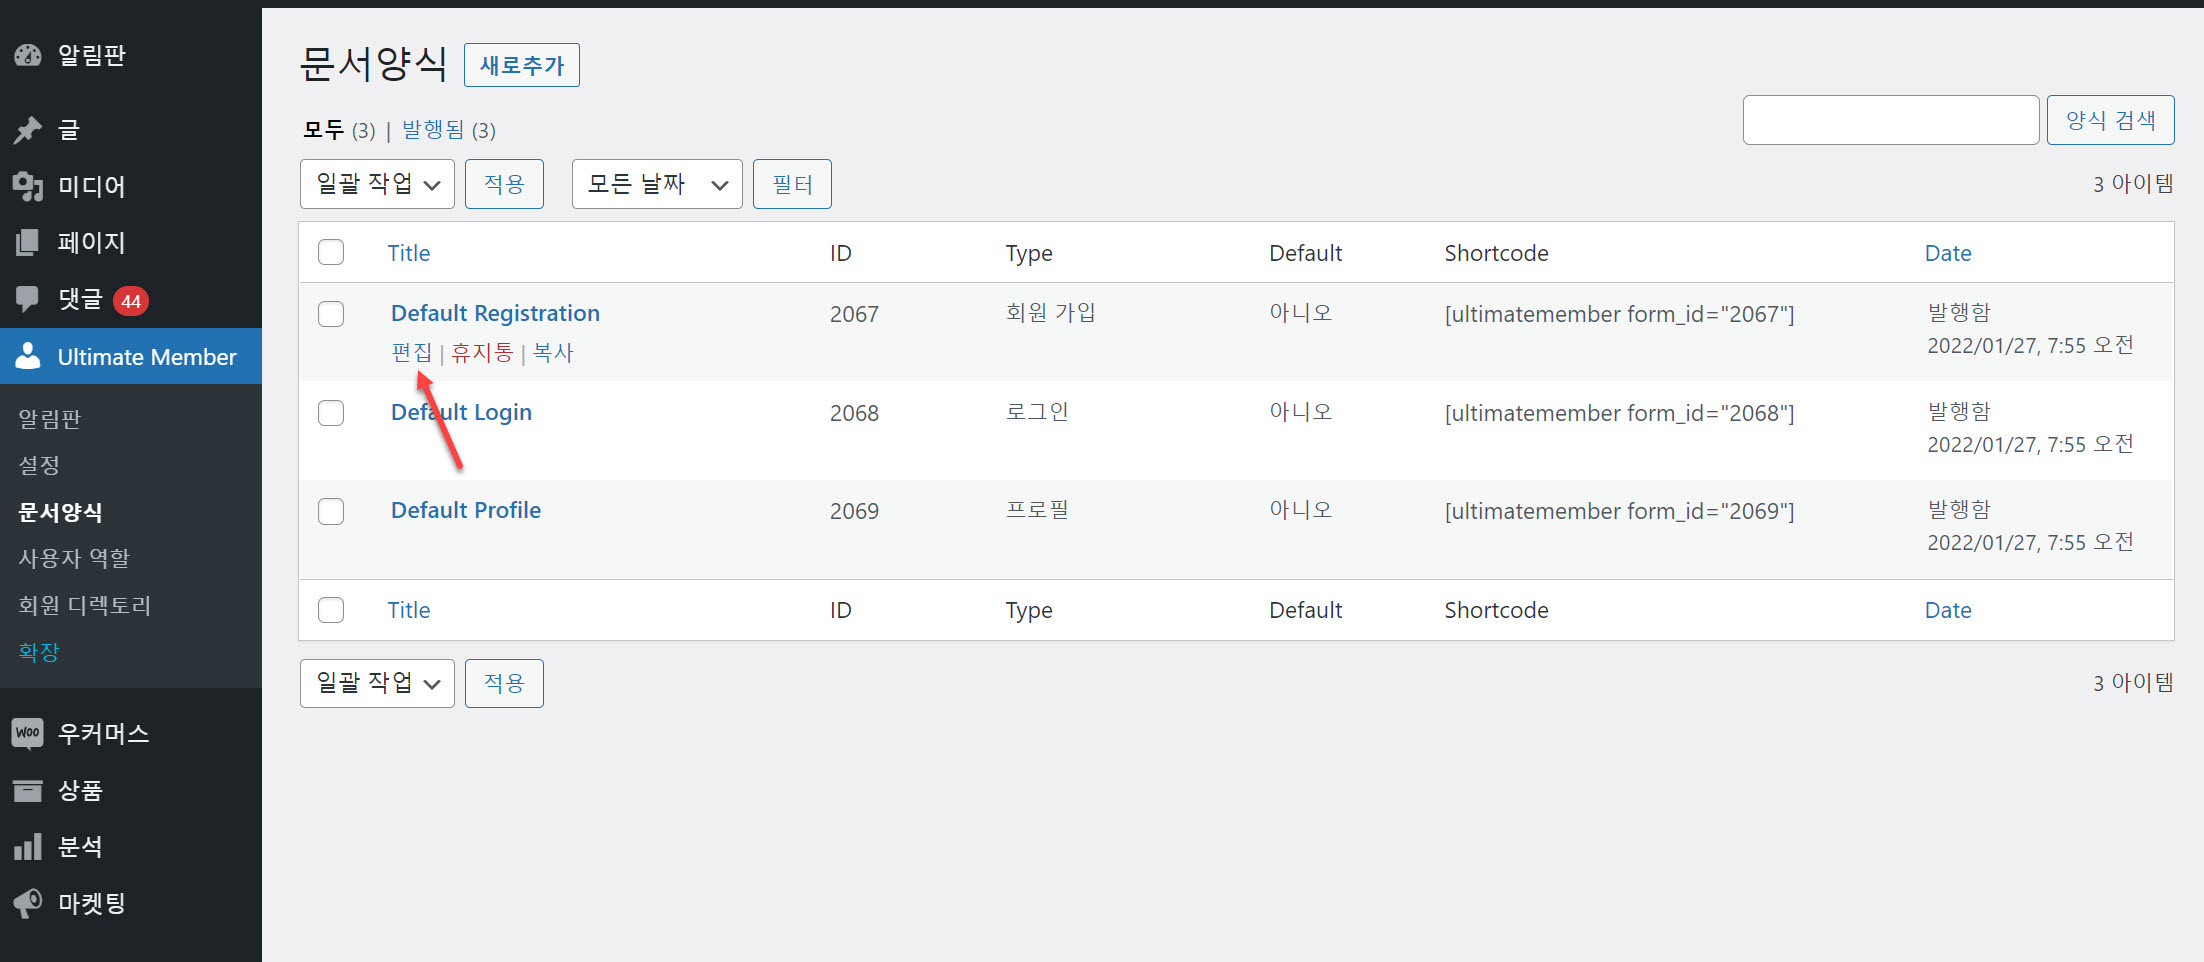
Task: Check the select-all checkbox in table header
Action: [x=331, y=252]
